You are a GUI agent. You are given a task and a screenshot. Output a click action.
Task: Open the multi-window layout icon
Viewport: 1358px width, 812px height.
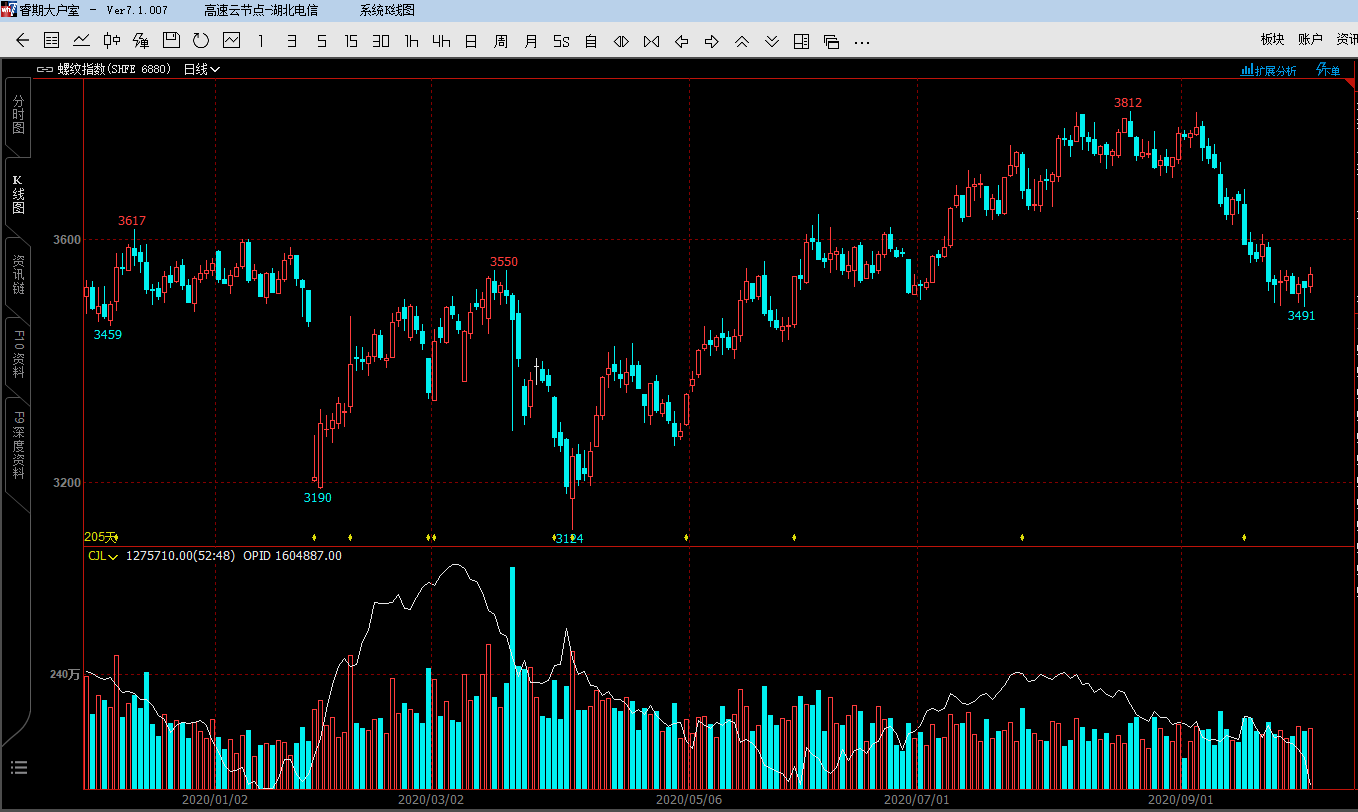click(x=801, y=41)
